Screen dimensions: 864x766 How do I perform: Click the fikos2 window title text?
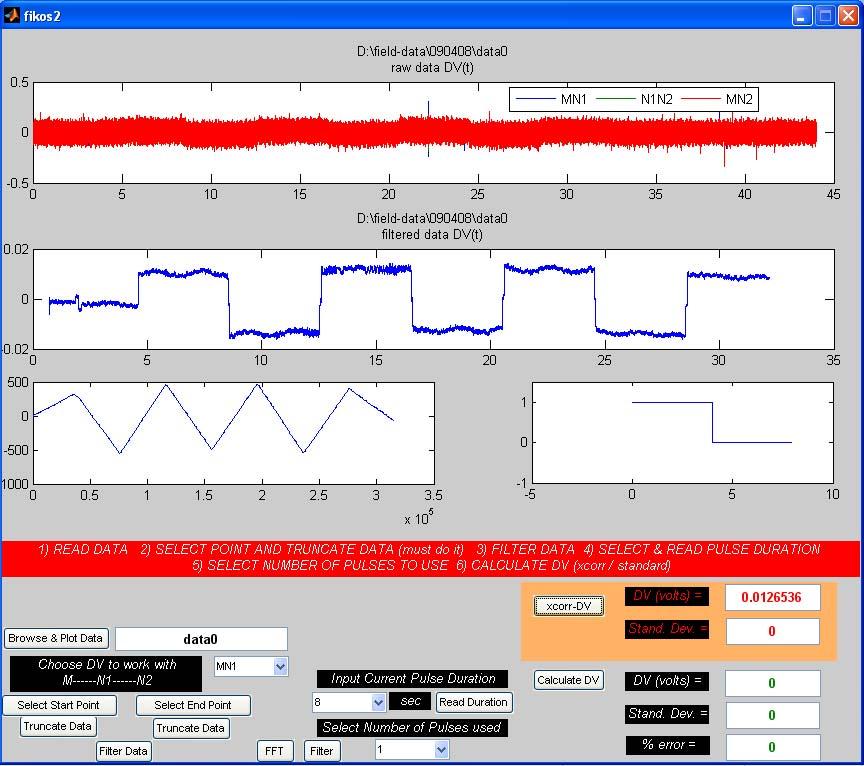tap(41, 16)
